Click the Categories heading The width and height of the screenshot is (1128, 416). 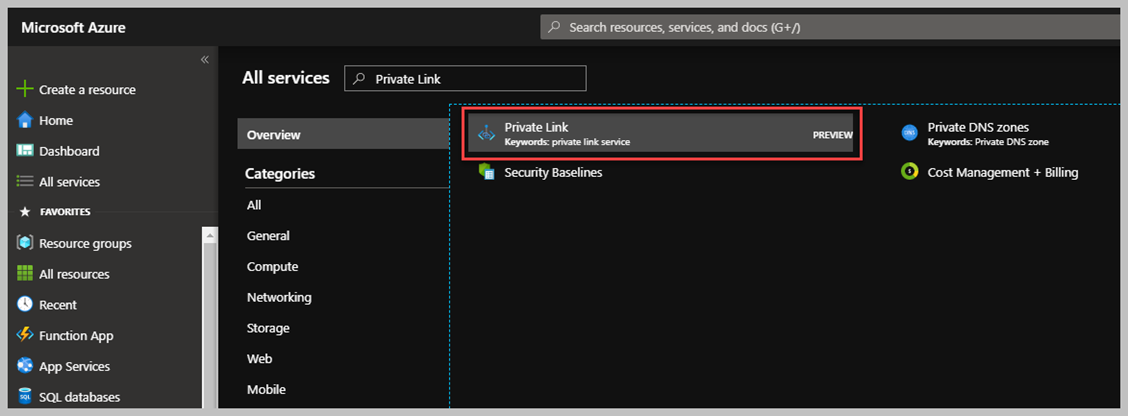(x=280, y=173)
